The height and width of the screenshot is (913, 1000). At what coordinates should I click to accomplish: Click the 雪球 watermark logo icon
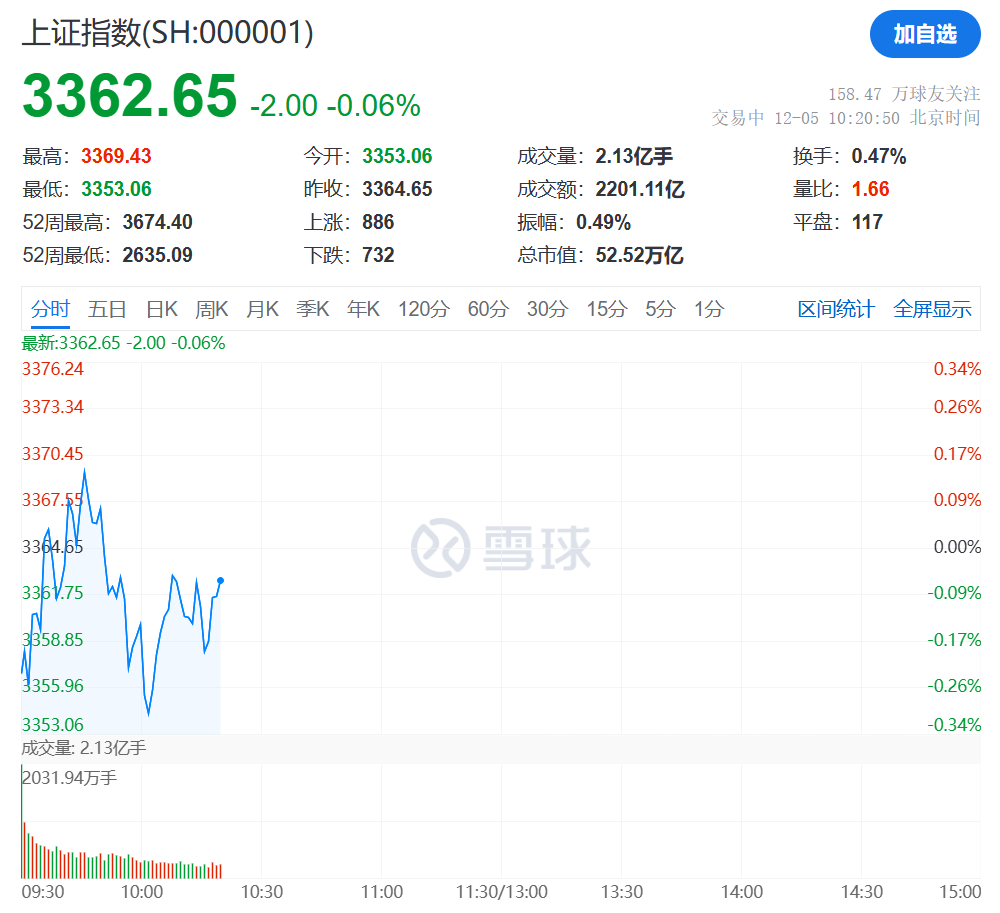(441, 548)
